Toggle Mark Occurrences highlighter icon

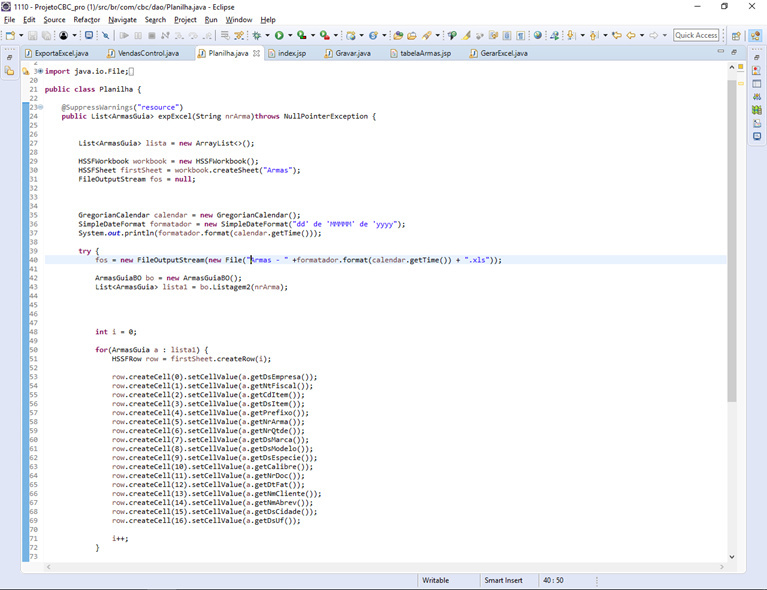(x=466, y=35)
